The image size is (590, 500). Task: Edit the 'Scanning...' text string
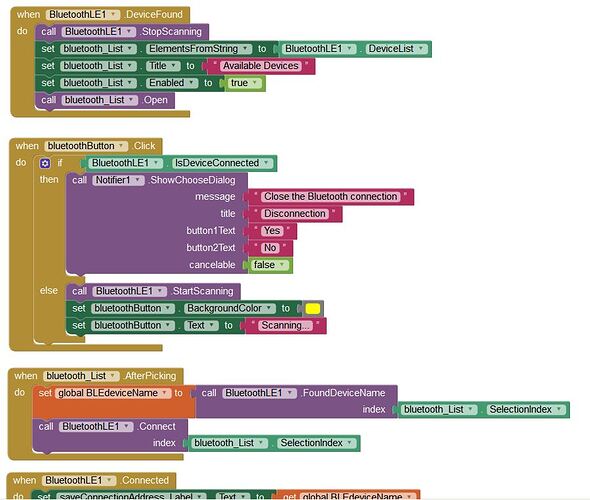(x=285, y=325)
